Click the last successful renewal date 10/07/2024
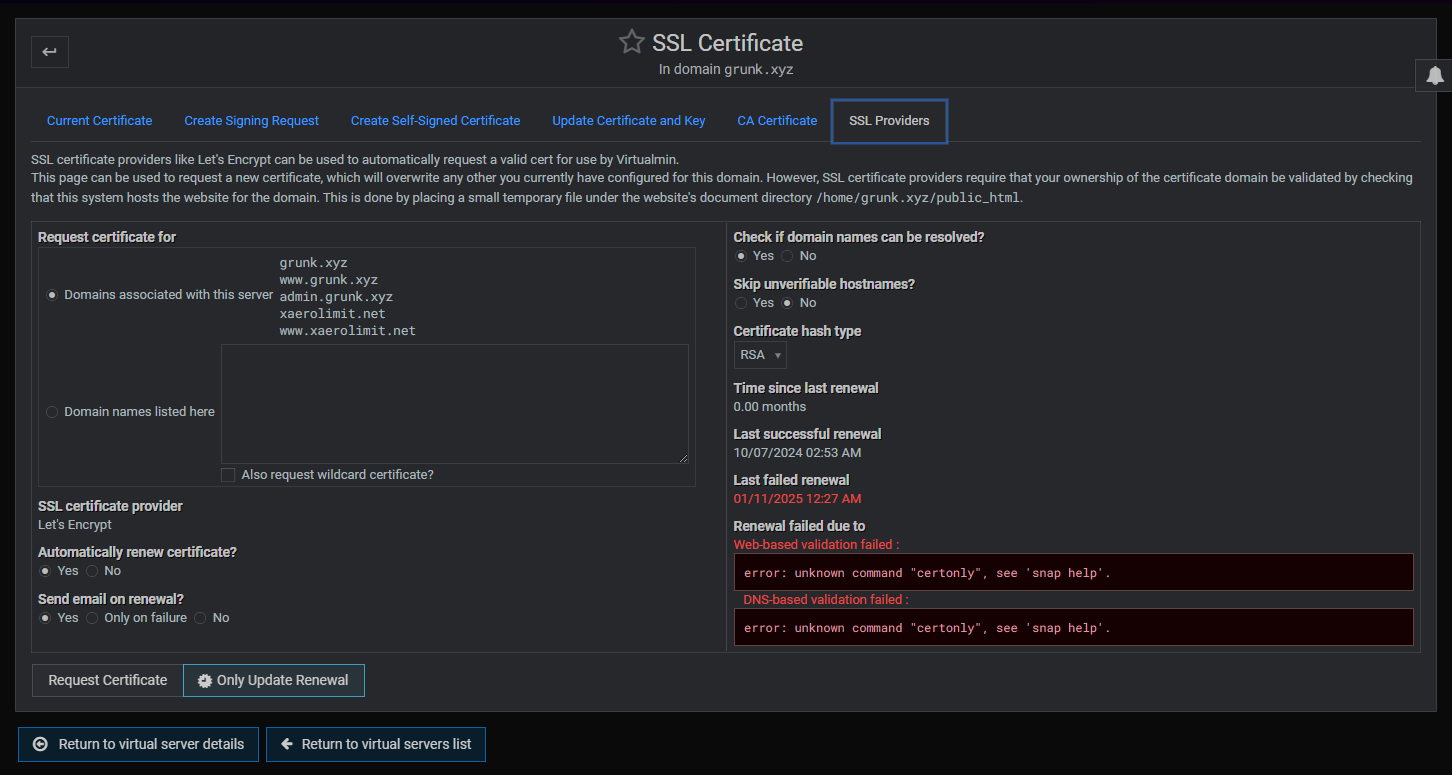The width and height of the screenshot is (1452, 775). (x=797, y=453)
